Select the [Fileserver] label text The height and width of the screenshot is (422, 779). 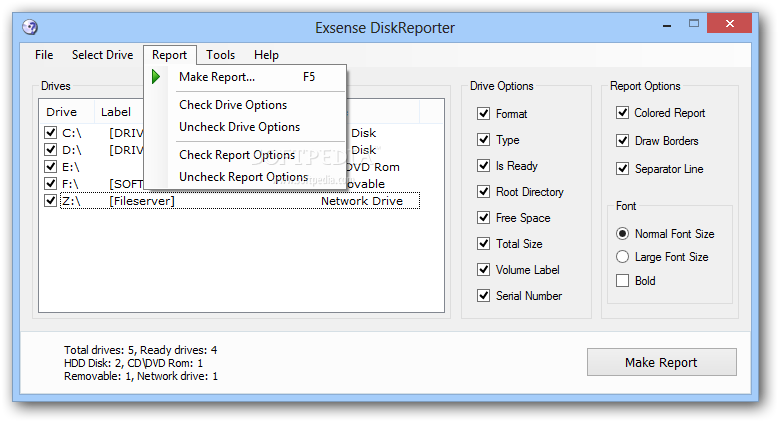pyautogui.click(x=142, y=201)
